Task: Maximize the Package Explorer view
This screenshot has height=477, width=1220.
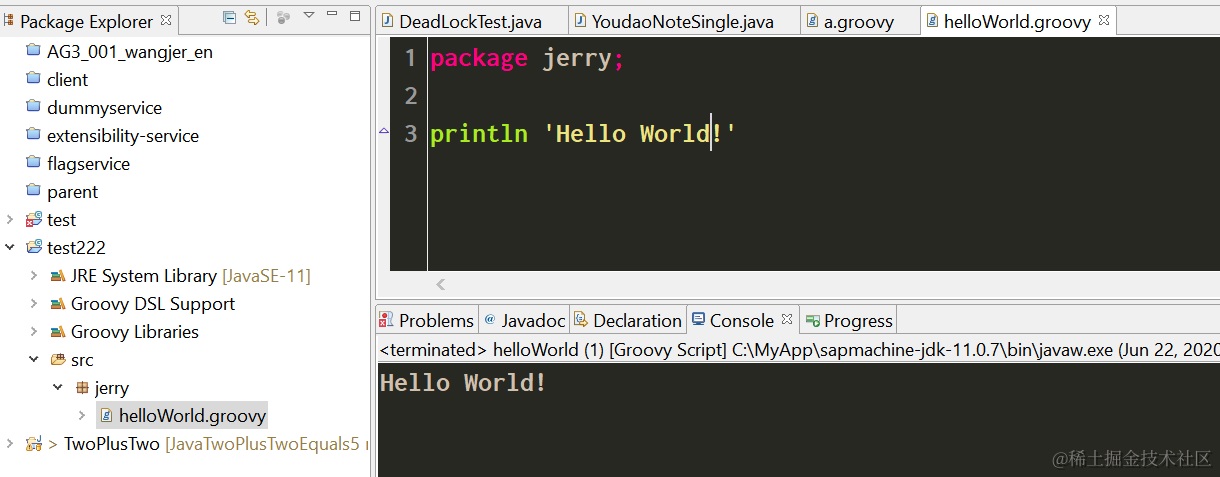Action: (x=355, y=16)
